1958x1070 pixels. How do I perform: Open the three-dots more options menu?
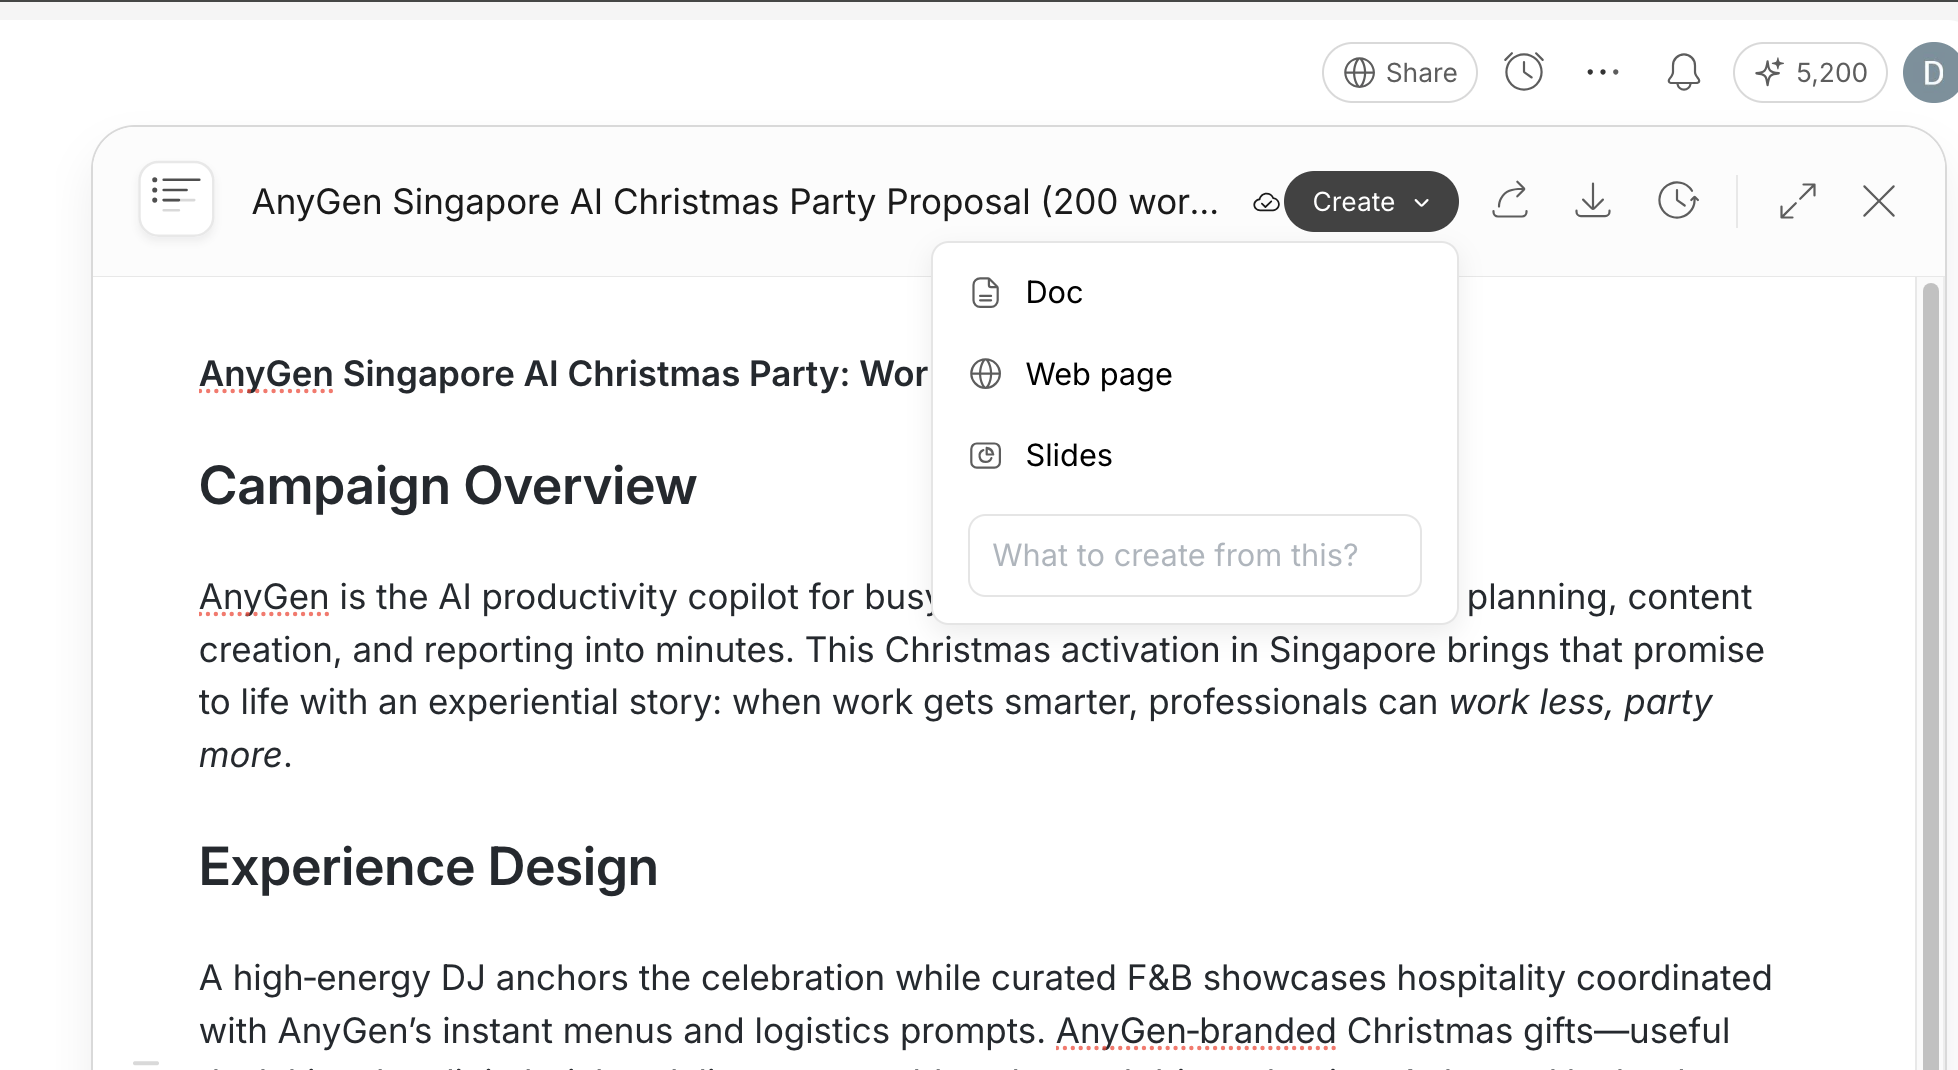(x=1602, y=72)
